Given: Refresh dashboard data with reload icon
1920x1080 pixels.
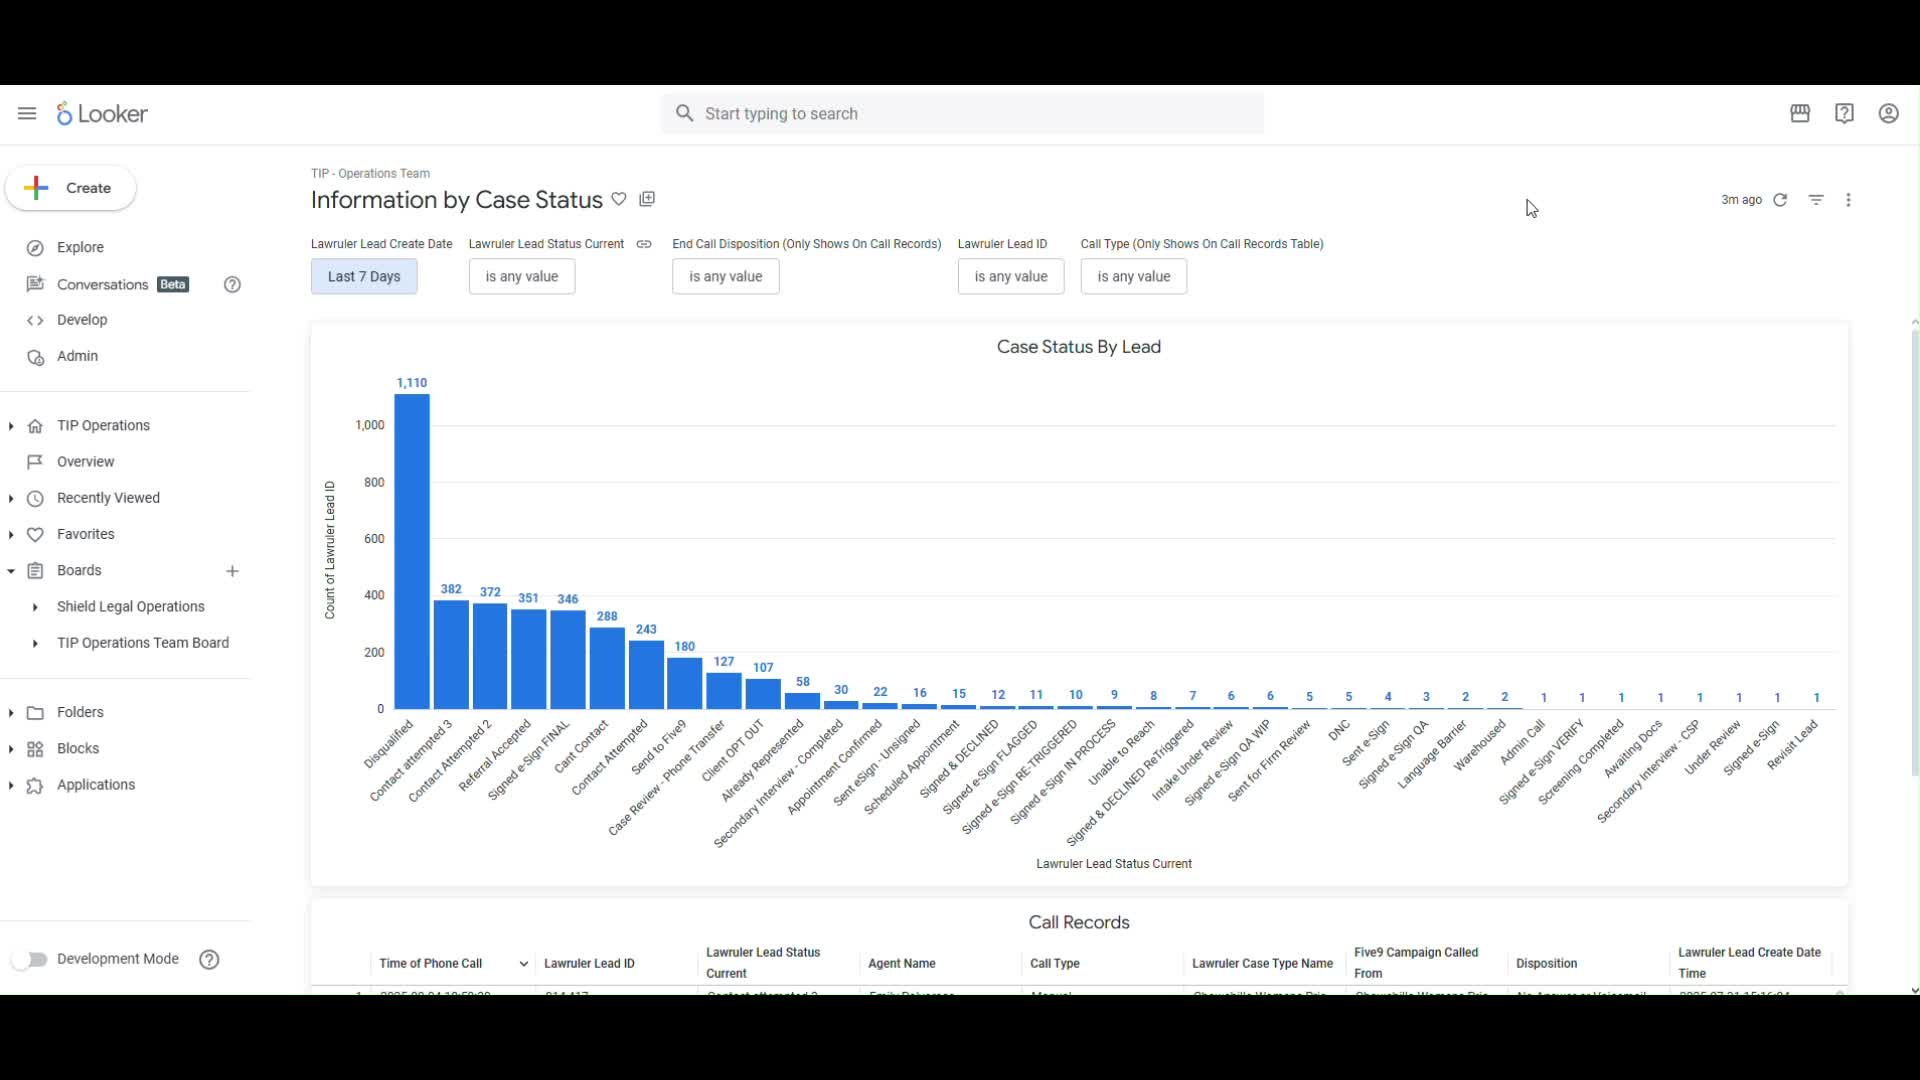Looking at the screenshot, I should [1780, 200].
